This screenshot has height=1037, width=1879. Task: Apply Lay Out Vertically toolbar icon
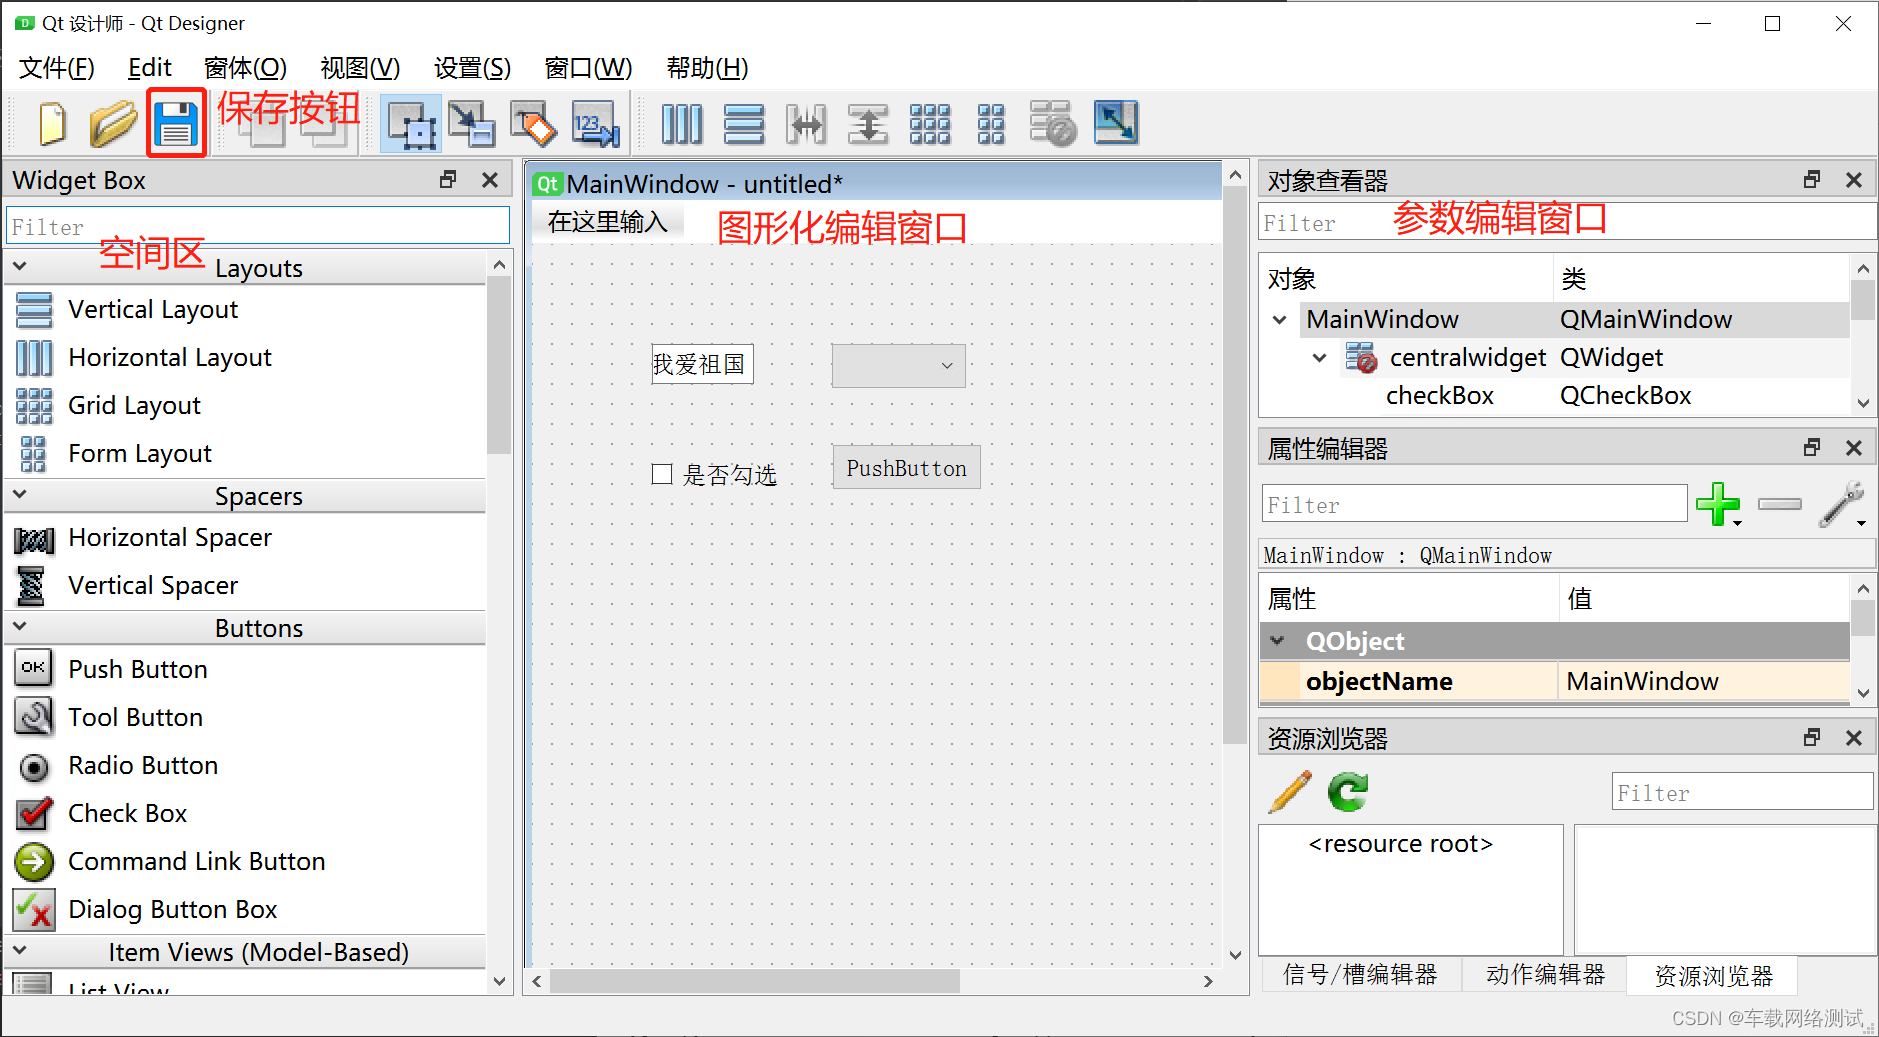tap(744, 124)
